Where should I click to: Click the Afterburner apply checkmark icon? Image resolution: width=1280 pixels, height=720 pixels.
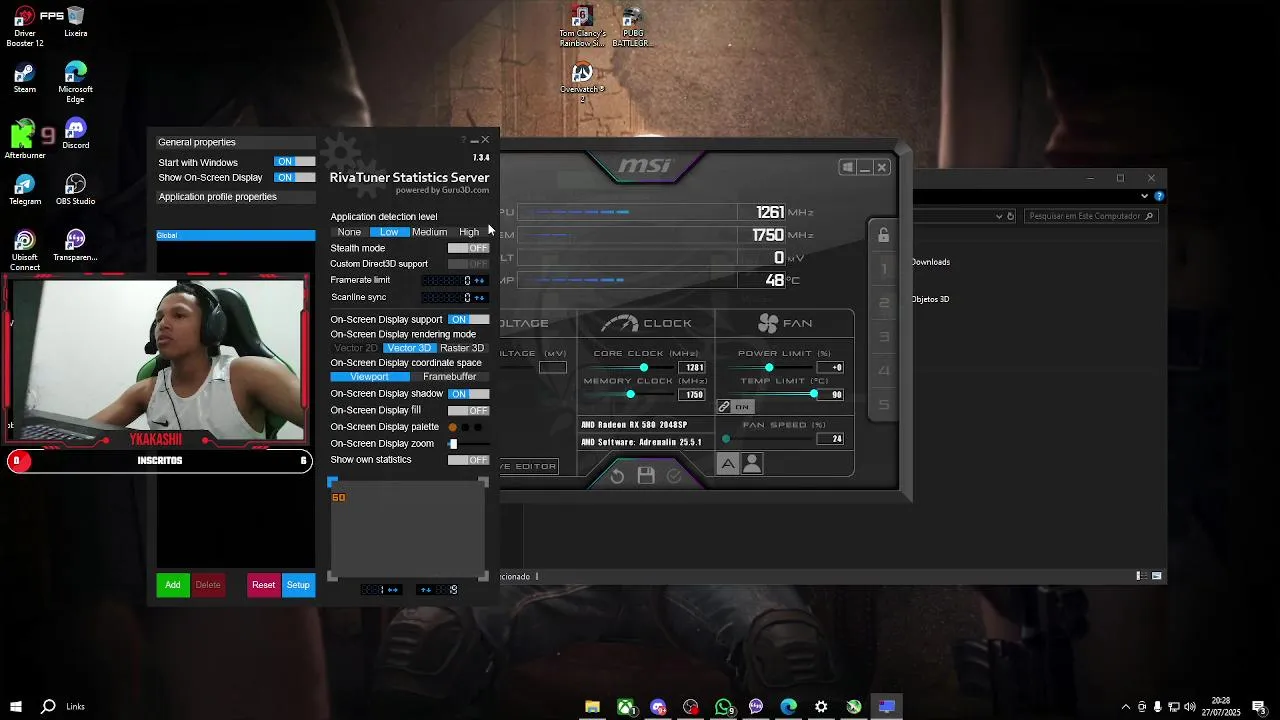coord(674,476)
